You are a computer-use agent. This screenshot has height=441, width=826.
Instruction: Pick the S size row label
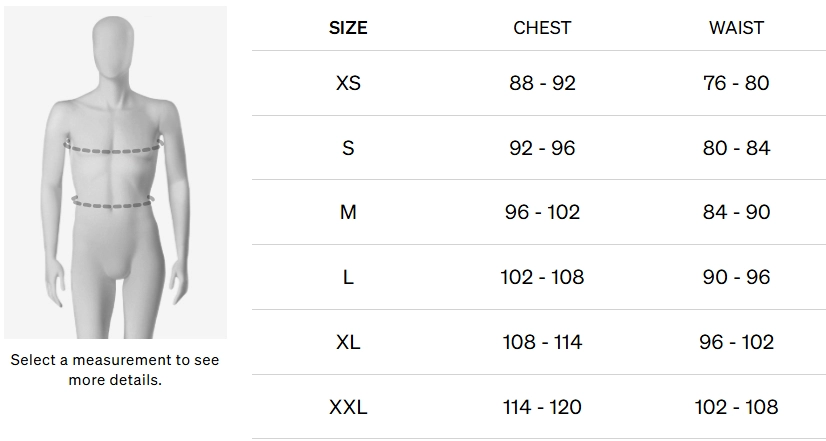(x=348, y=148)
